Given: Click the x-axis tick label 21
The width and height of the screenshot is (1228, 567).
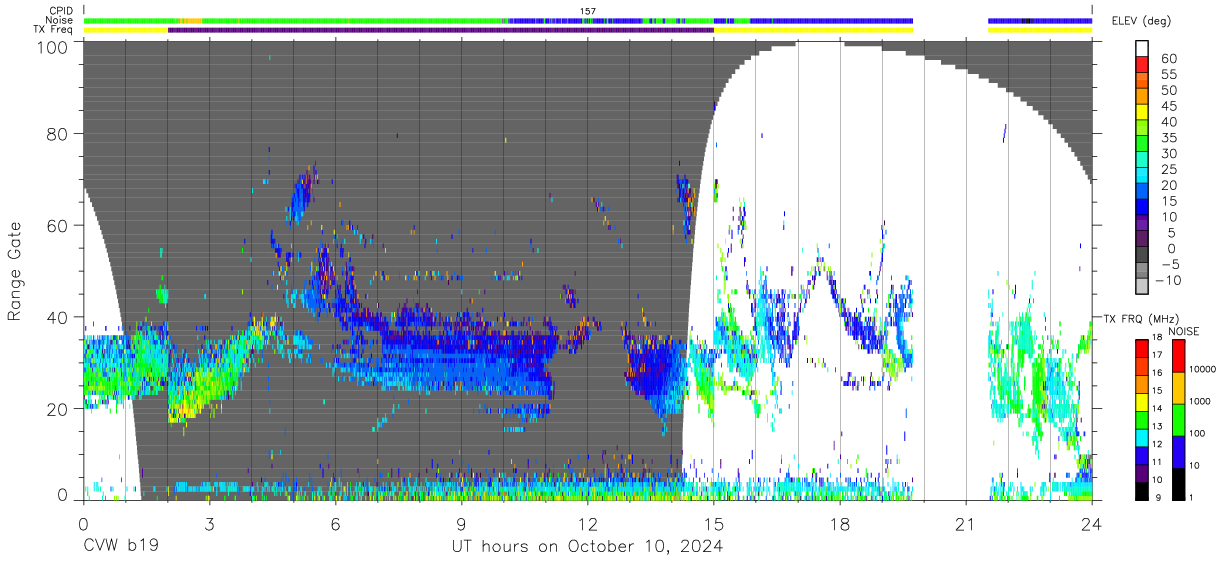Looking at the screenshot, I should 965,524.
